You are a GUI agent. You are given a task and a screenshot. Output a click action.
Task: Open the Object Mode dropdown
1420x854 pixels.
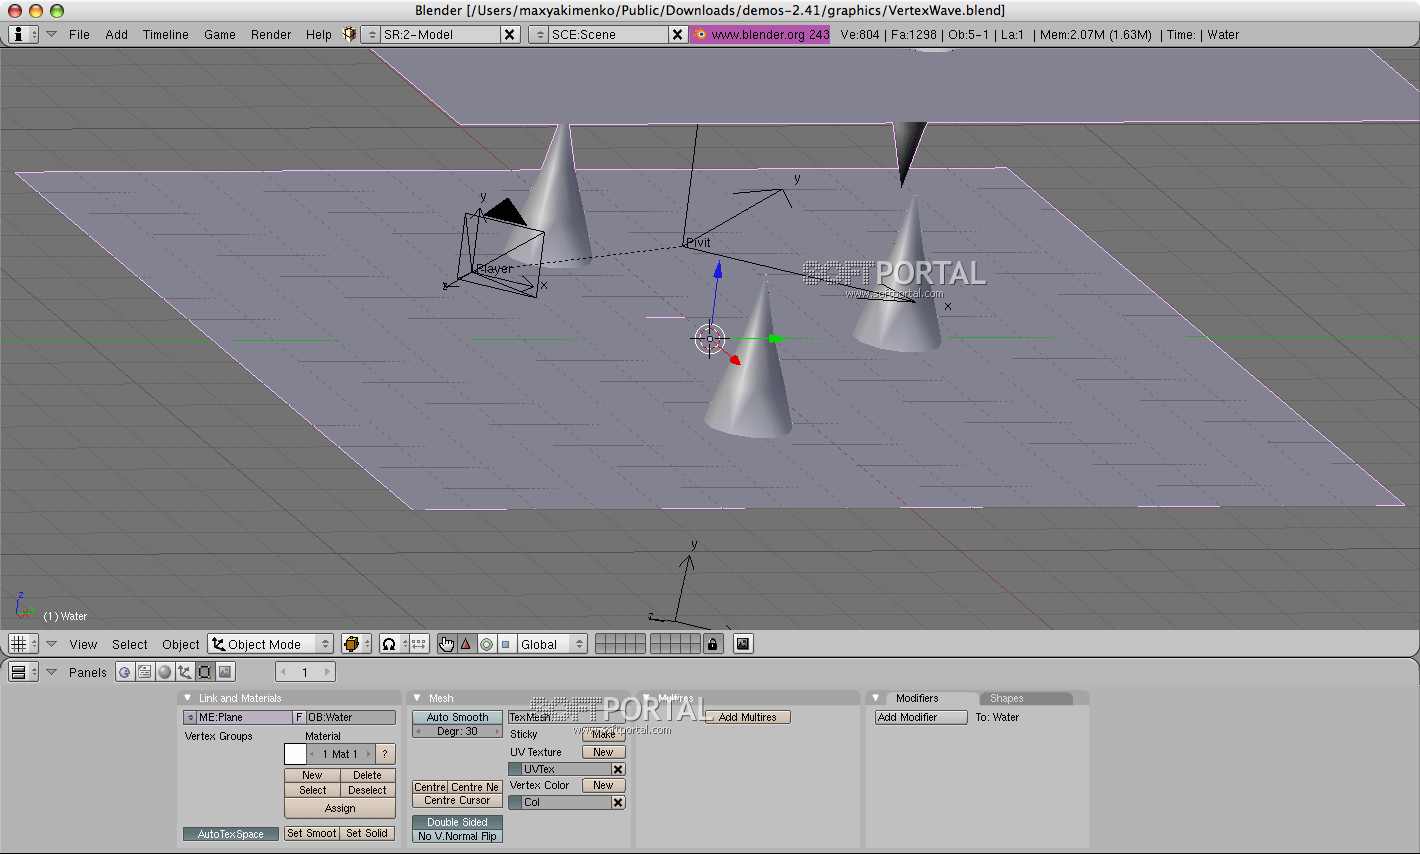point(271,644)
